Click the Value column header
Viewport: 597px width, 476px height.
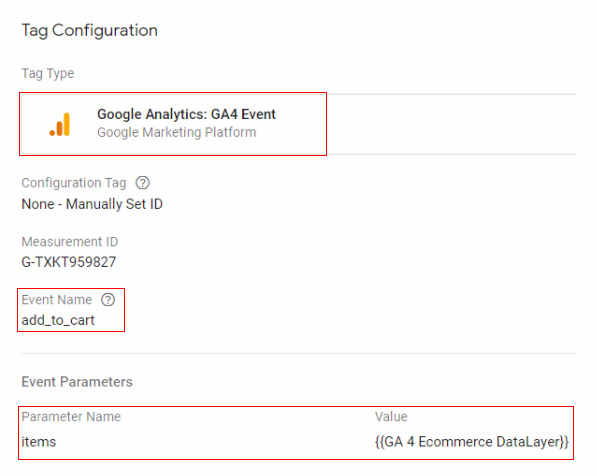[x=391, y=417]
